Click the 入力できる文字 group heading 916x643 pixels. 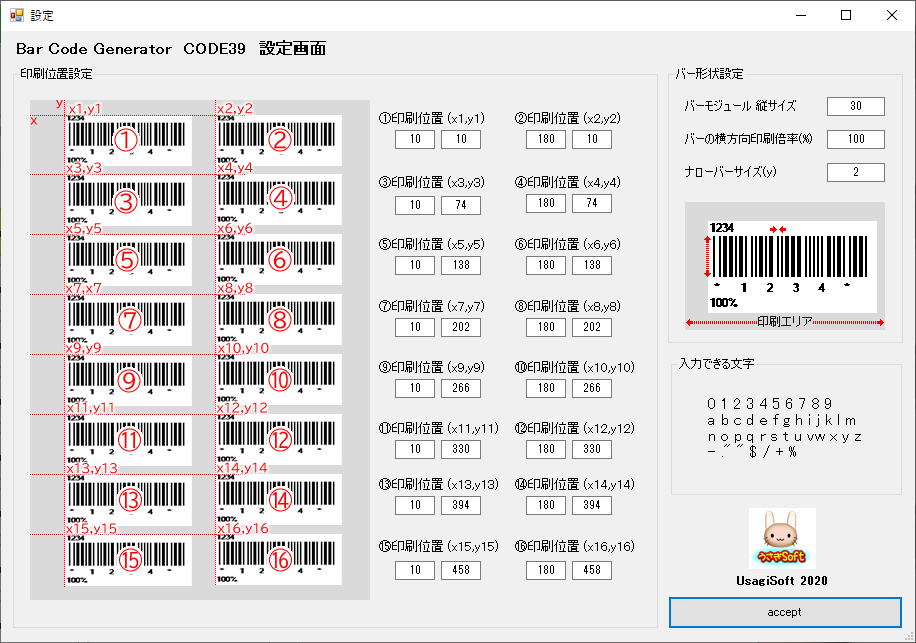pos(716,364)
